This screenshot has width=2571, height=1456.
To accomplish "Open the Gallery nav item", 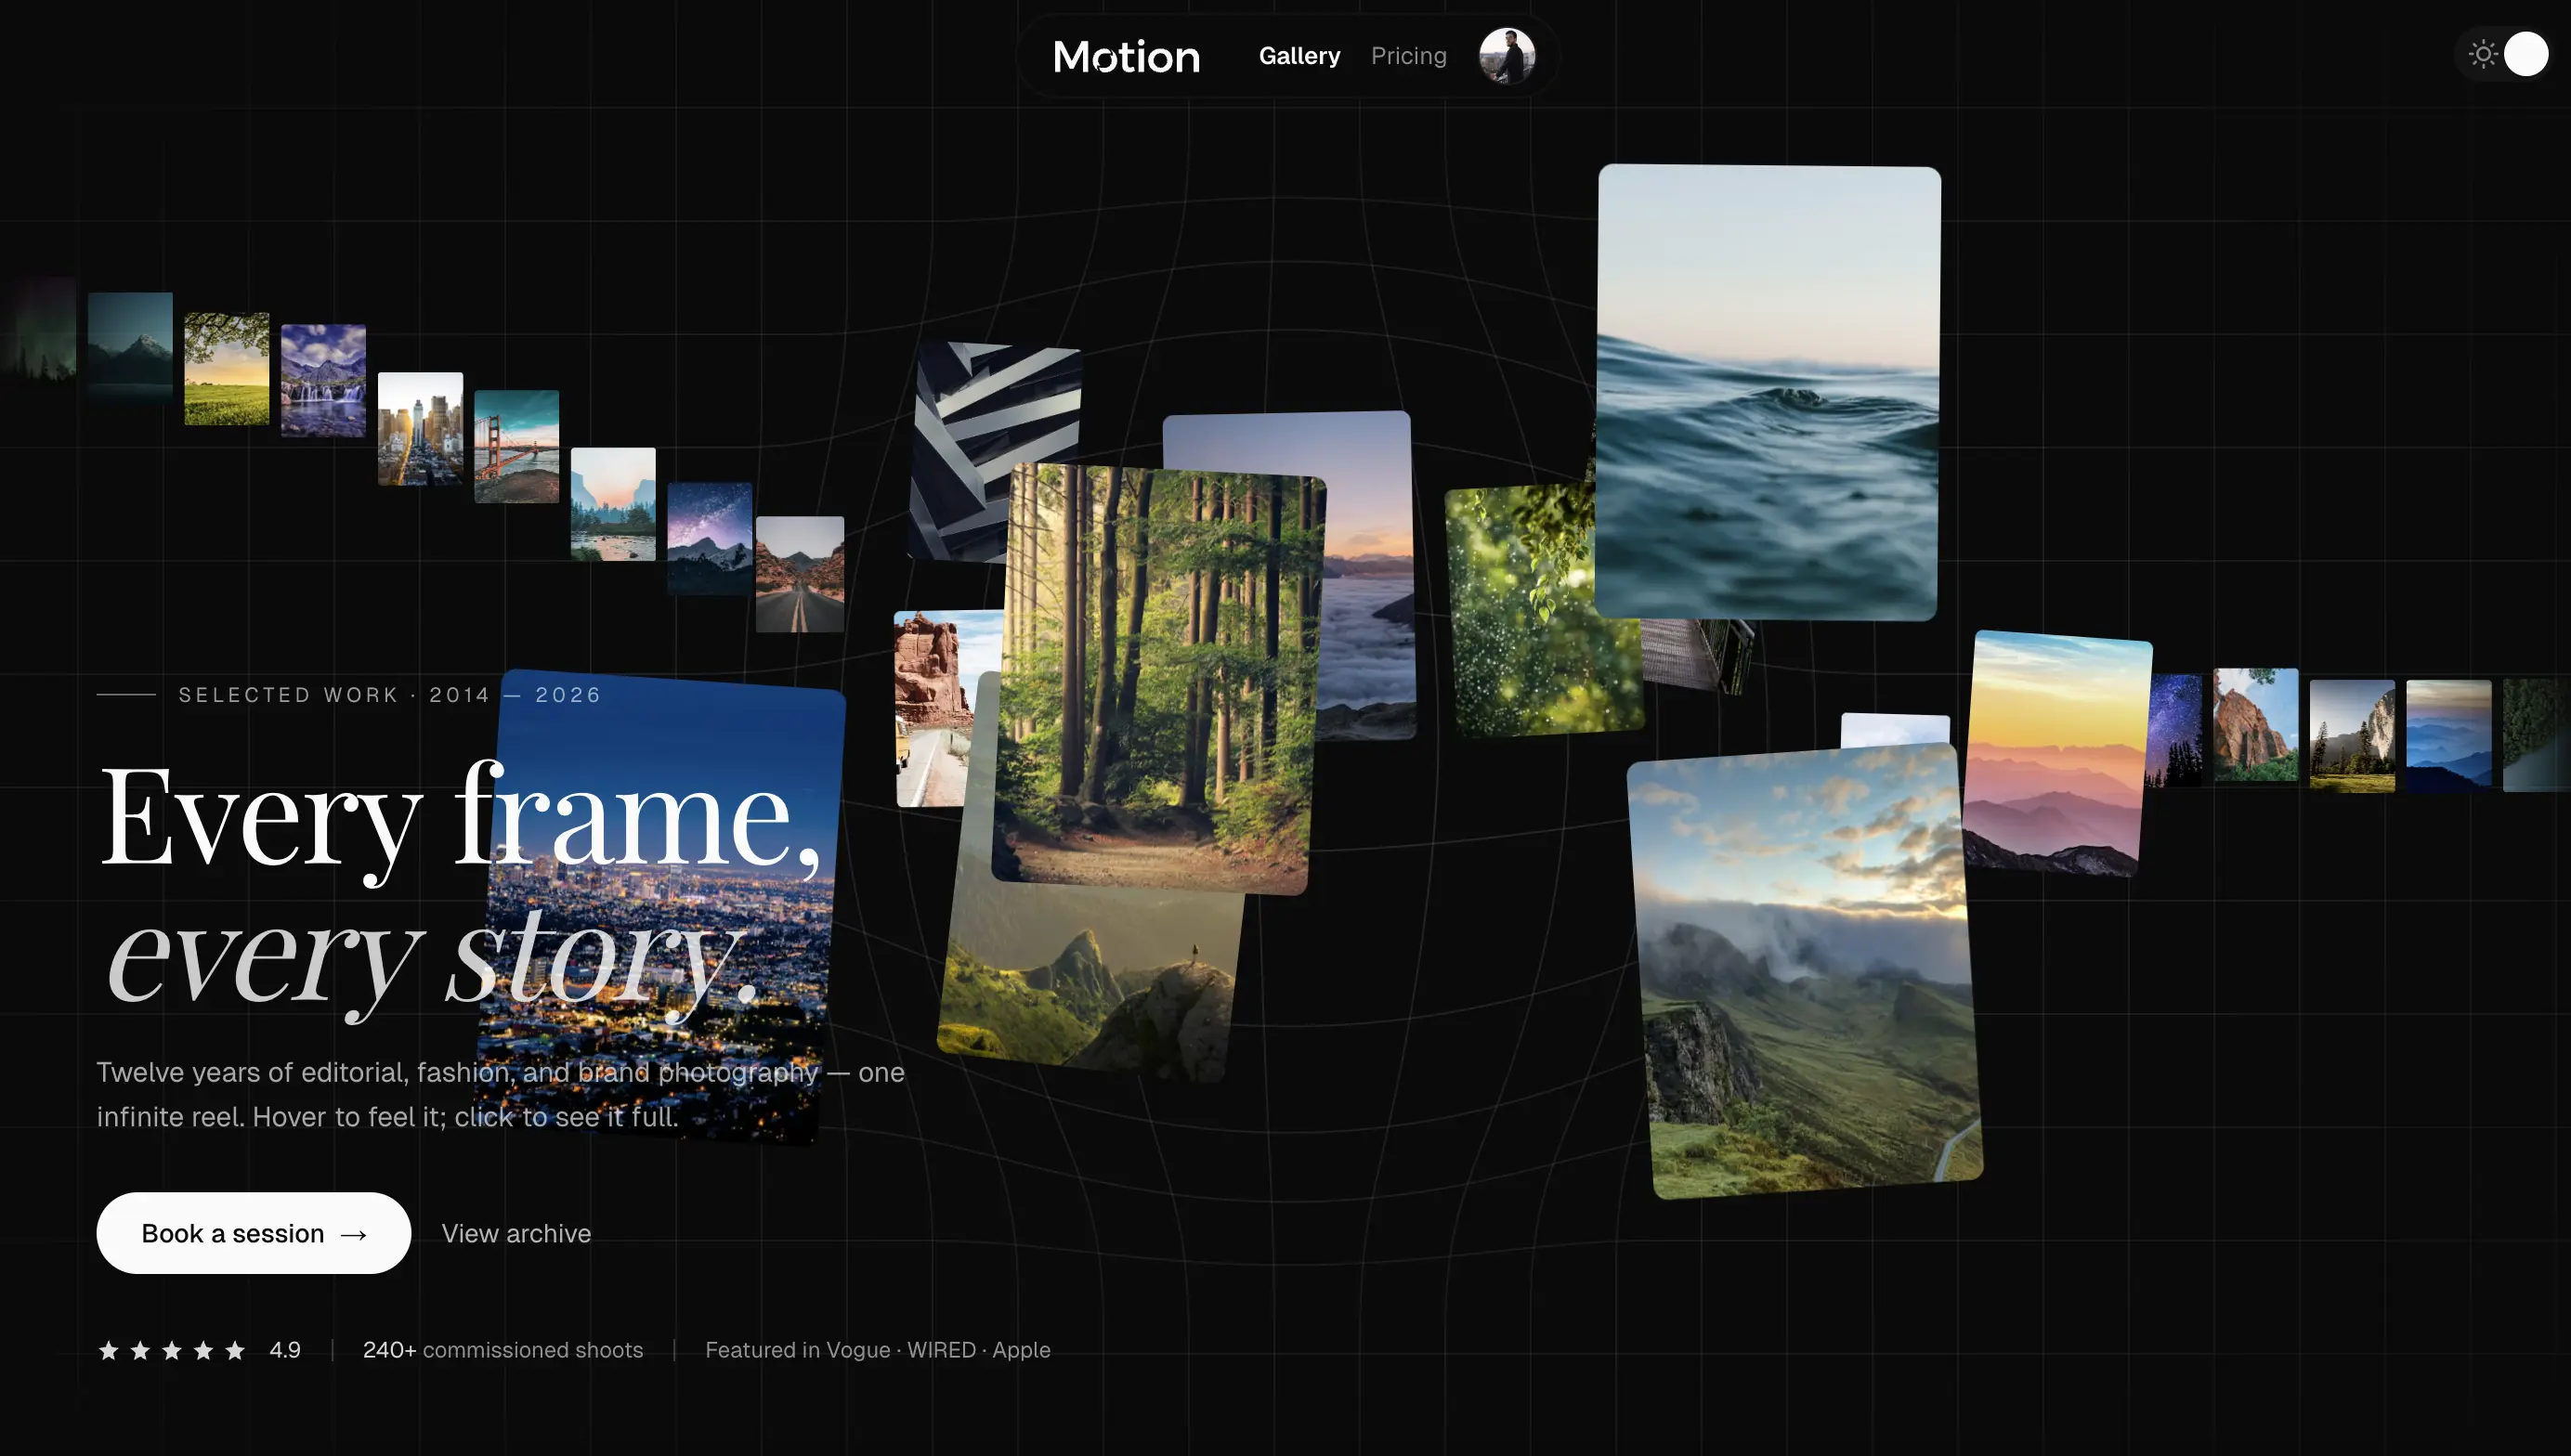I will point(1299,56).
